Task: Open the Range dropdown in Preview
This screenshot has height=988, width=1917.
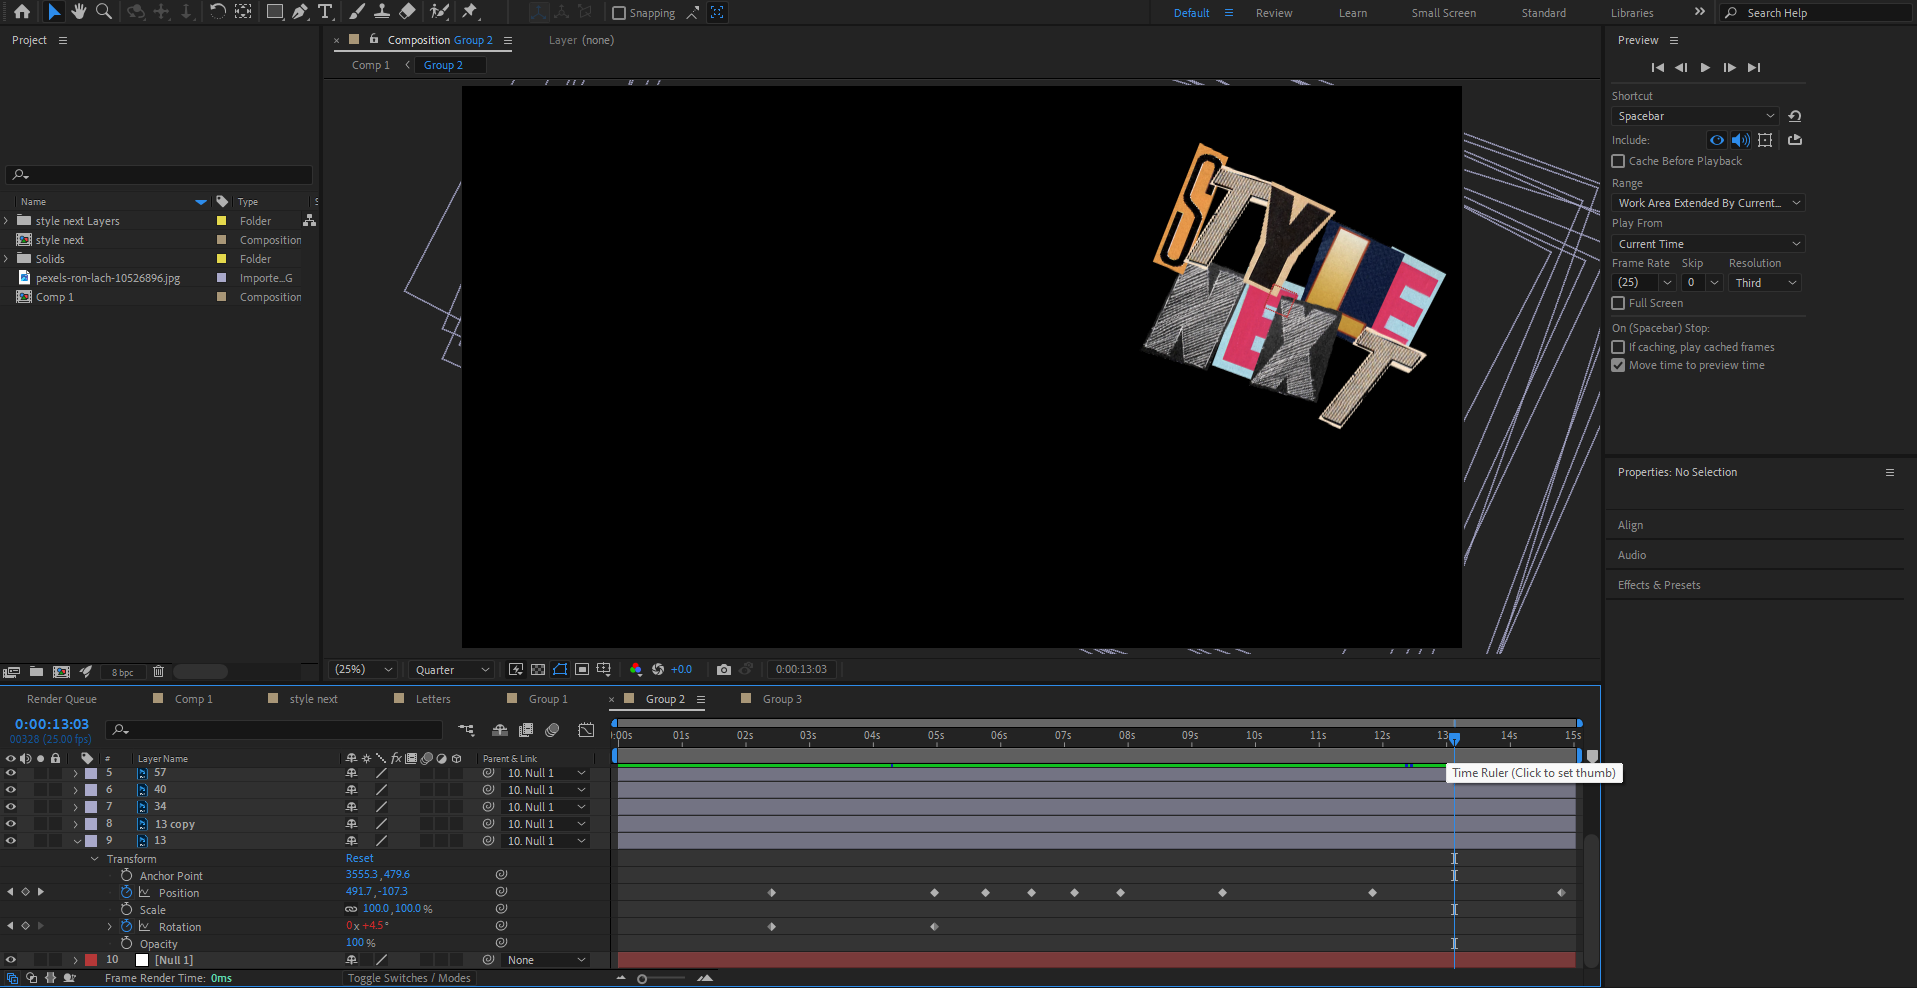Action: pos(1708,203)
